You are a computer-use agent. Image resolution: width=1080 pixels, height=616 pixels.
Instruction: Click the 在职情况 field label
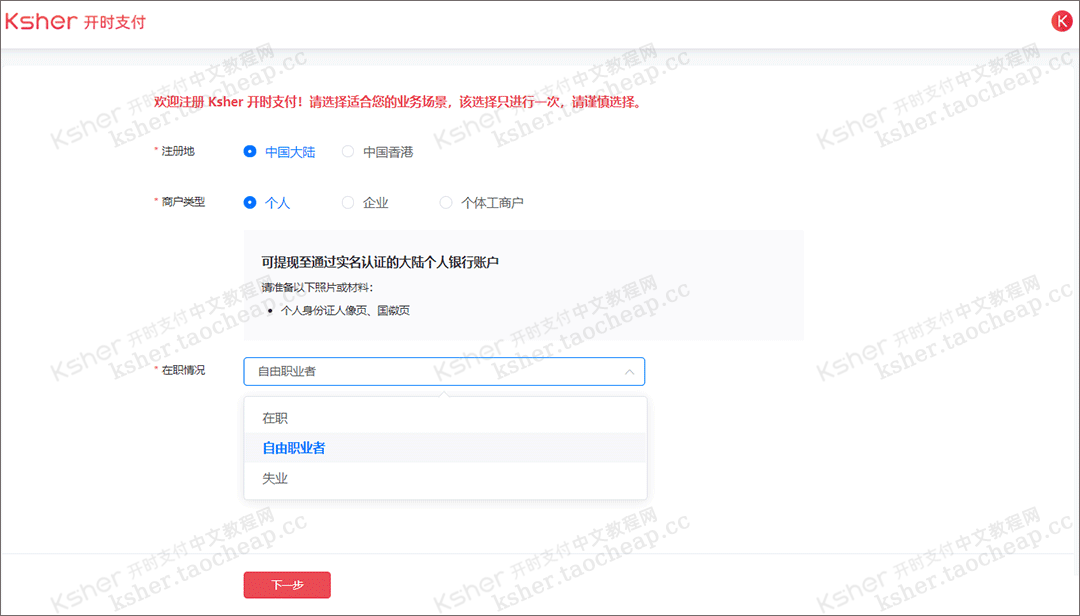[x=183, y=370]
